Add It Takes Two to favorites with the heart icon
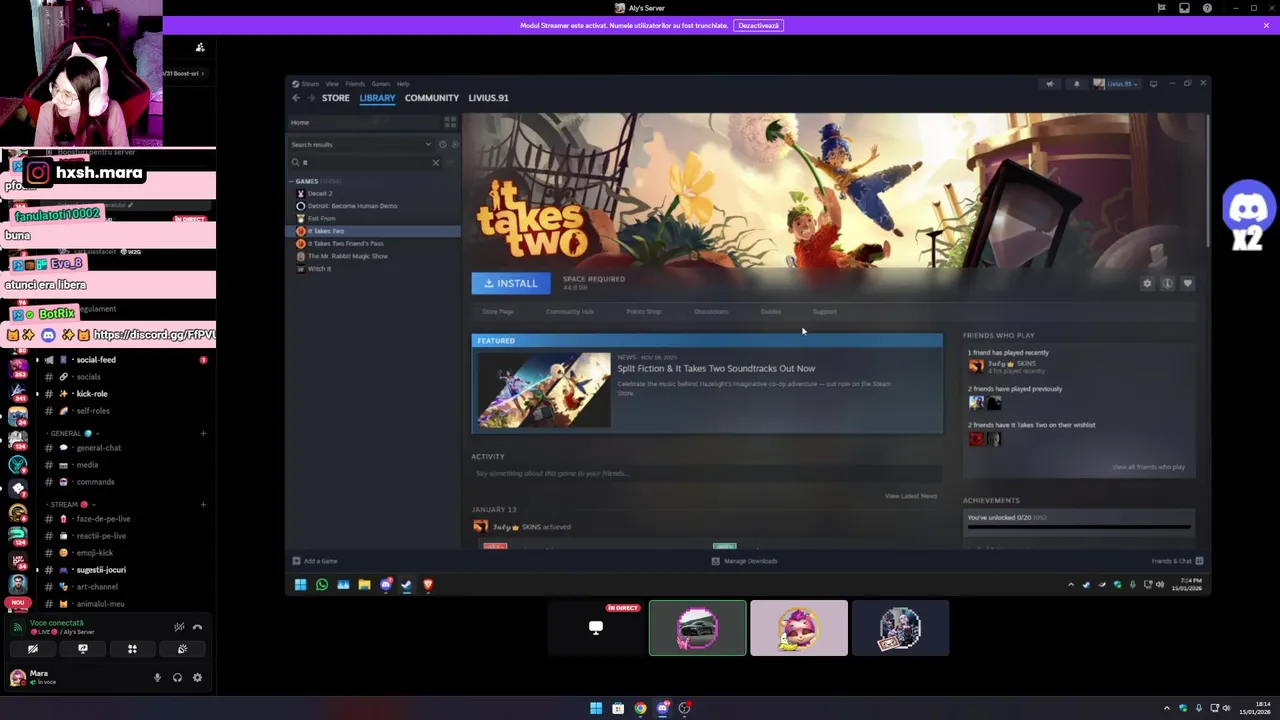Viewport: 1280px width, 720px height. pyautogui.click(x=1187, y=283)
